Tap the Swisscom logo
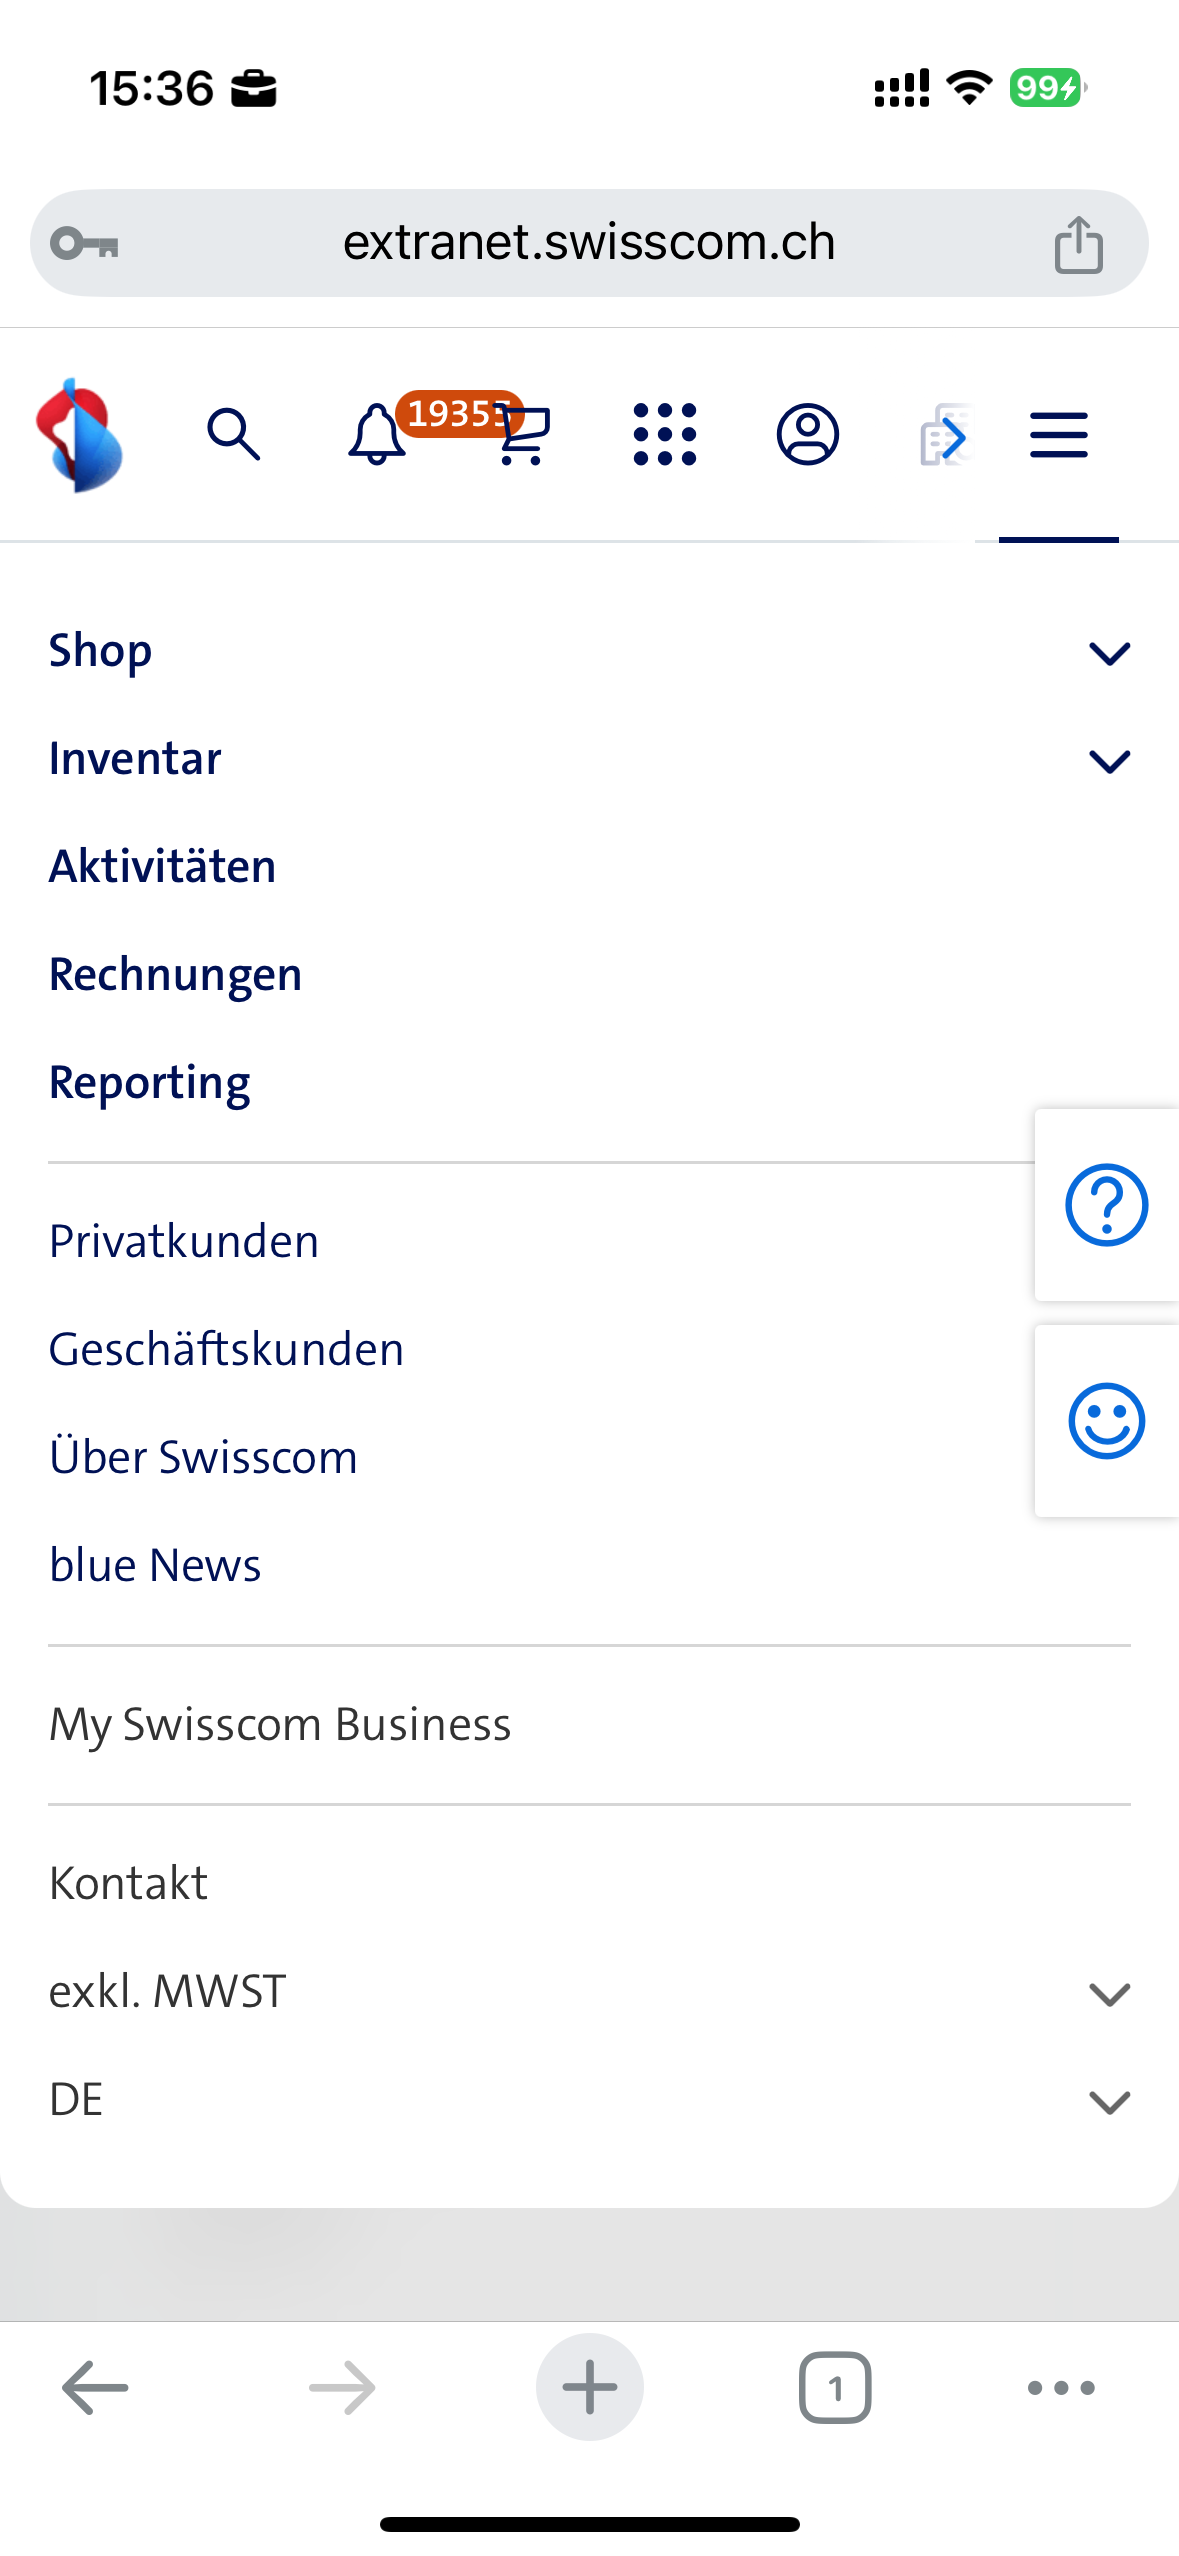The height and width of the screenshot is (2556, 1179). pos(79,435)
